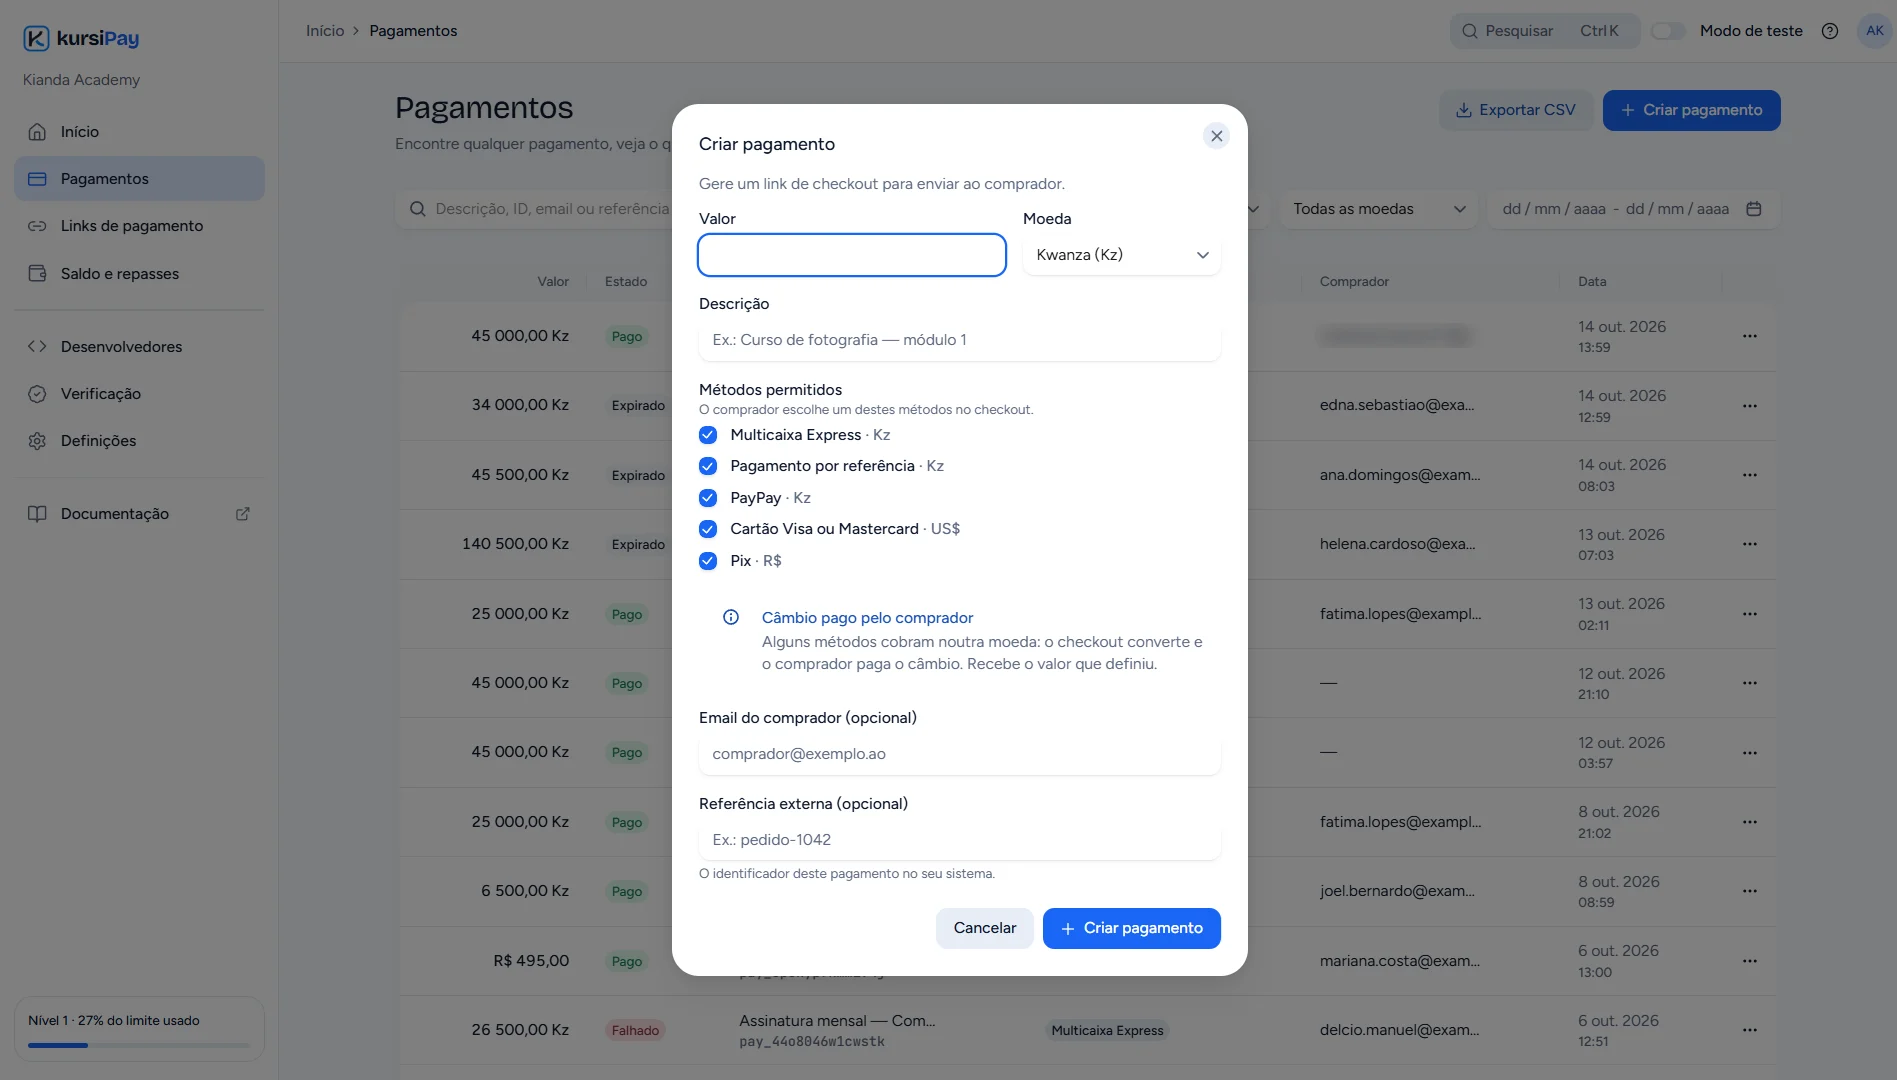Open row actions for 140 500,00 Kz payment

coord(1749,544)
